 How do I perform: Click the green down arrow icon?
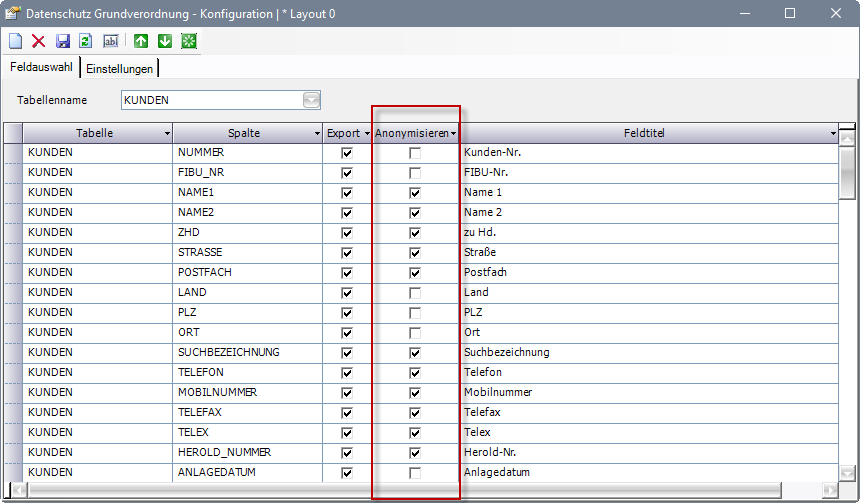pyautogui.click(x=164, y=41)
